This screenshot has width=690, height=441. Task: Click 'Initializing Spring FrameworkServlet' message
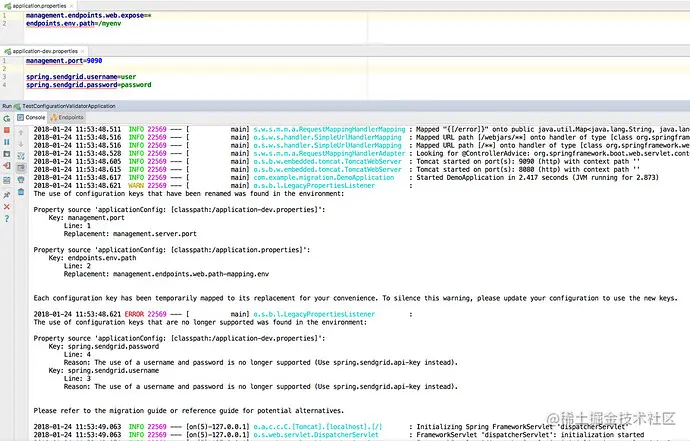coord(523,426)
